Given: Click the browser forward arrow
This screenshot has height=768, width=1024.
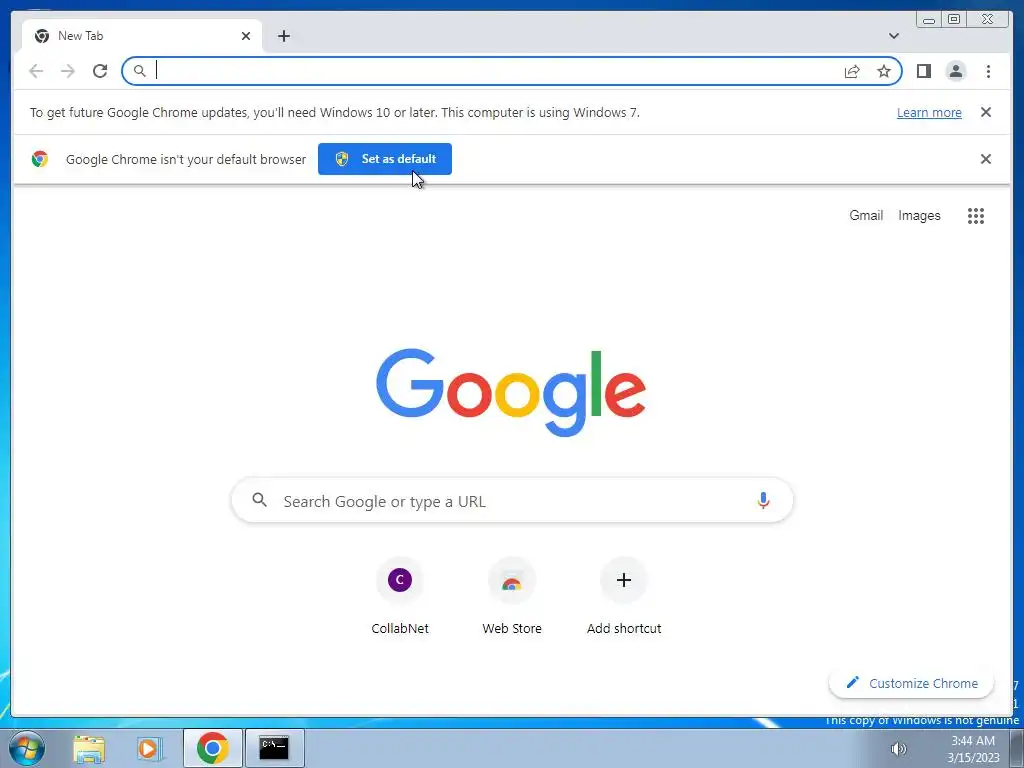Looking at the screenshot, I should coord(68,71).
